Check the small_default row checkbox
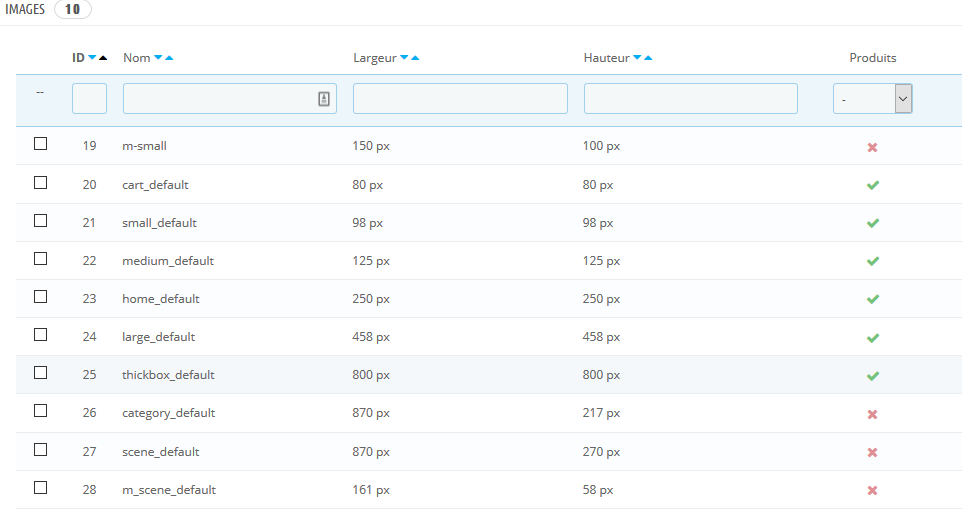The height and width of the screenshot is (524, 962). tap(40, 220)
